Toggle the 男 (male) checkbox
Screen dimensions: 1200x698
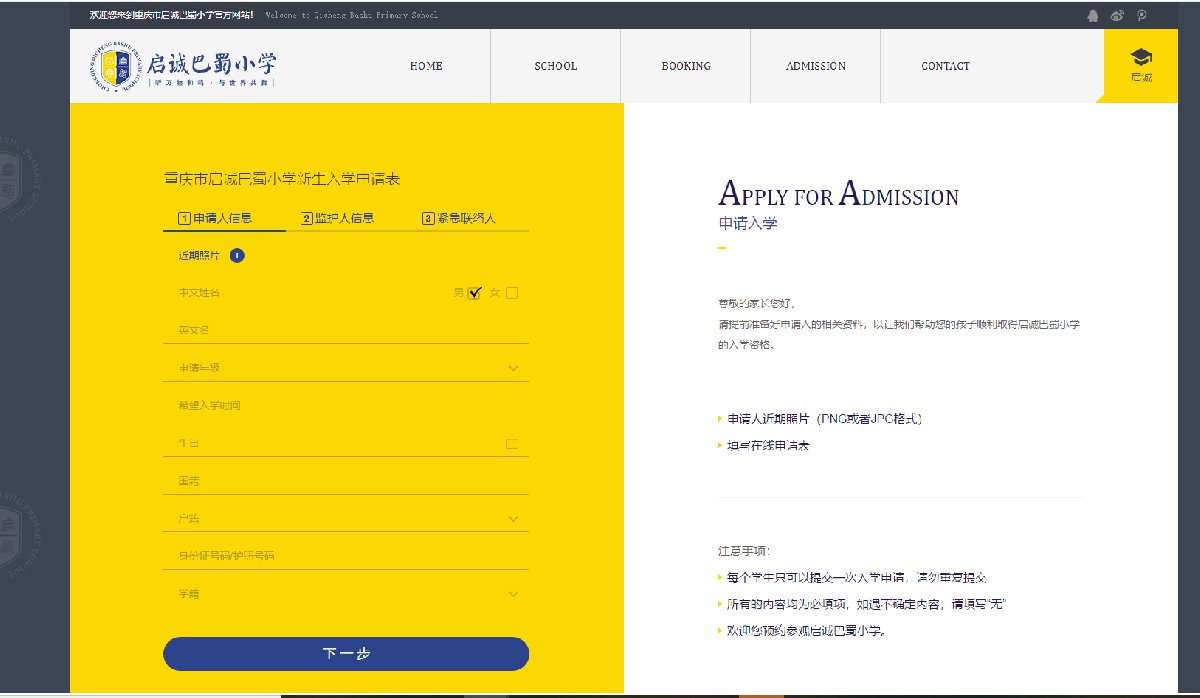[x=475, y=293]
